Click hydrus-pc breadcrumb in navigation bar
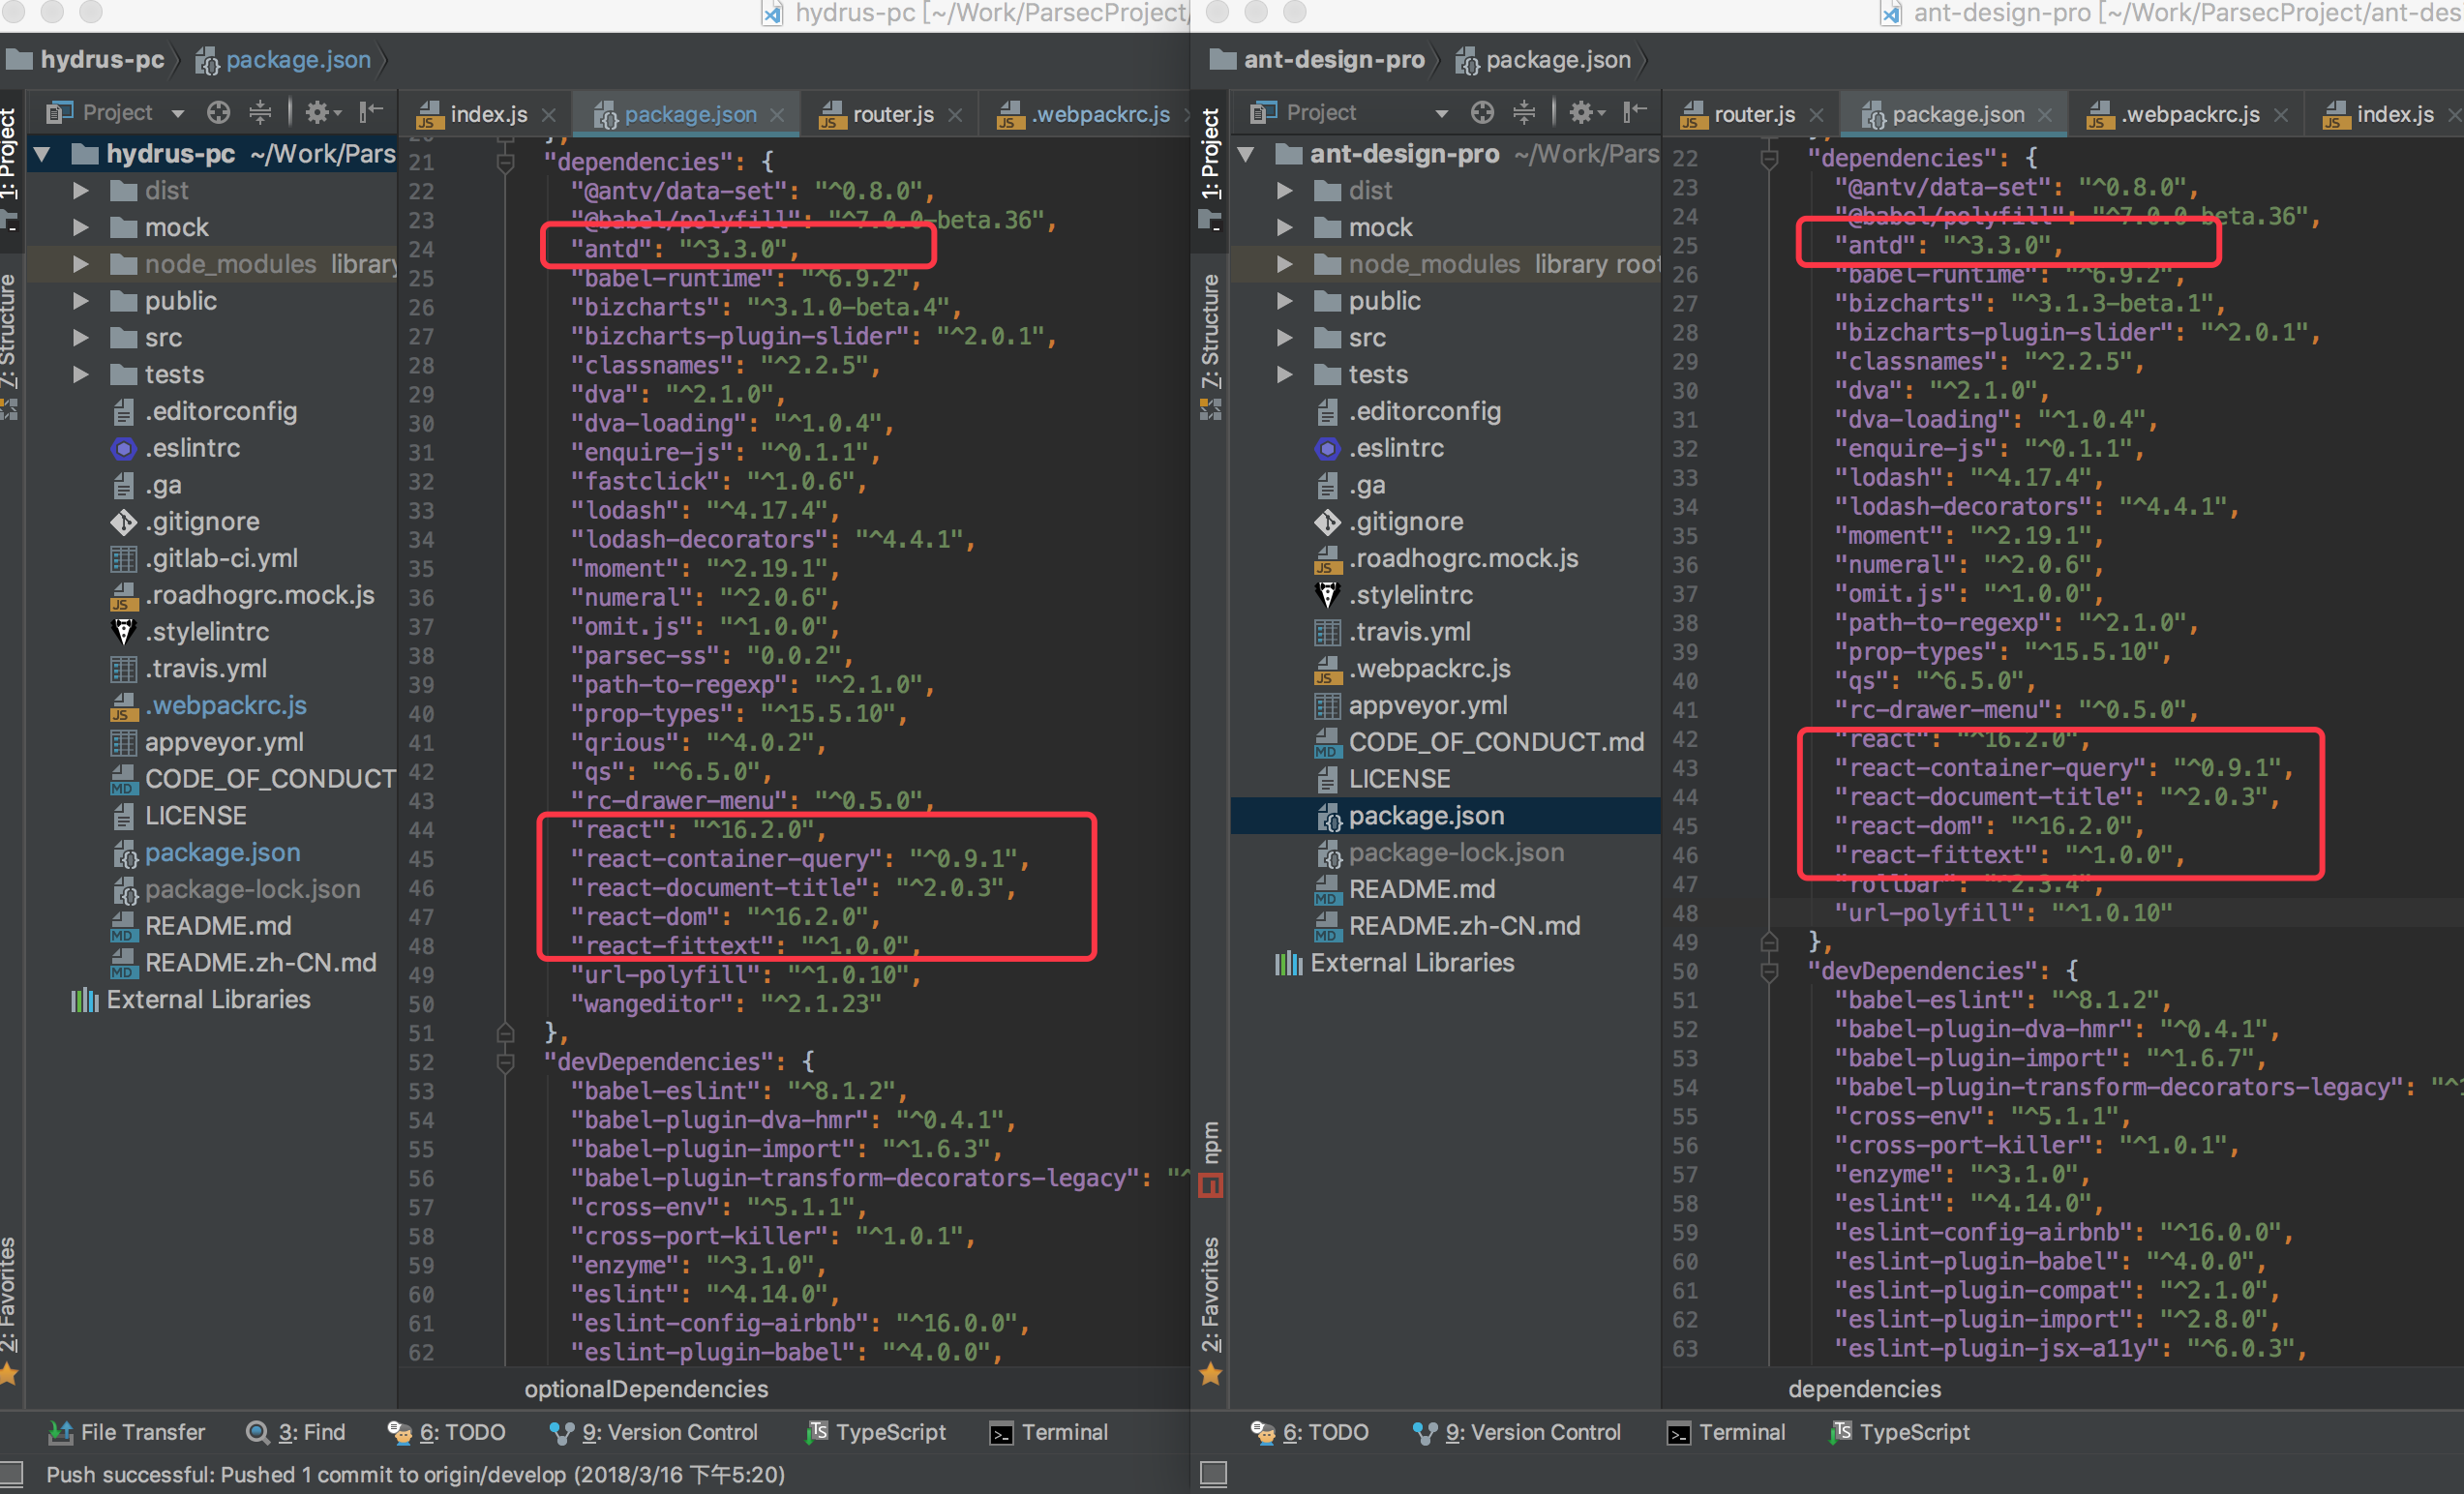Image resolution: width=2464 pixels, height=1494 pixels. tap(86, 60)
